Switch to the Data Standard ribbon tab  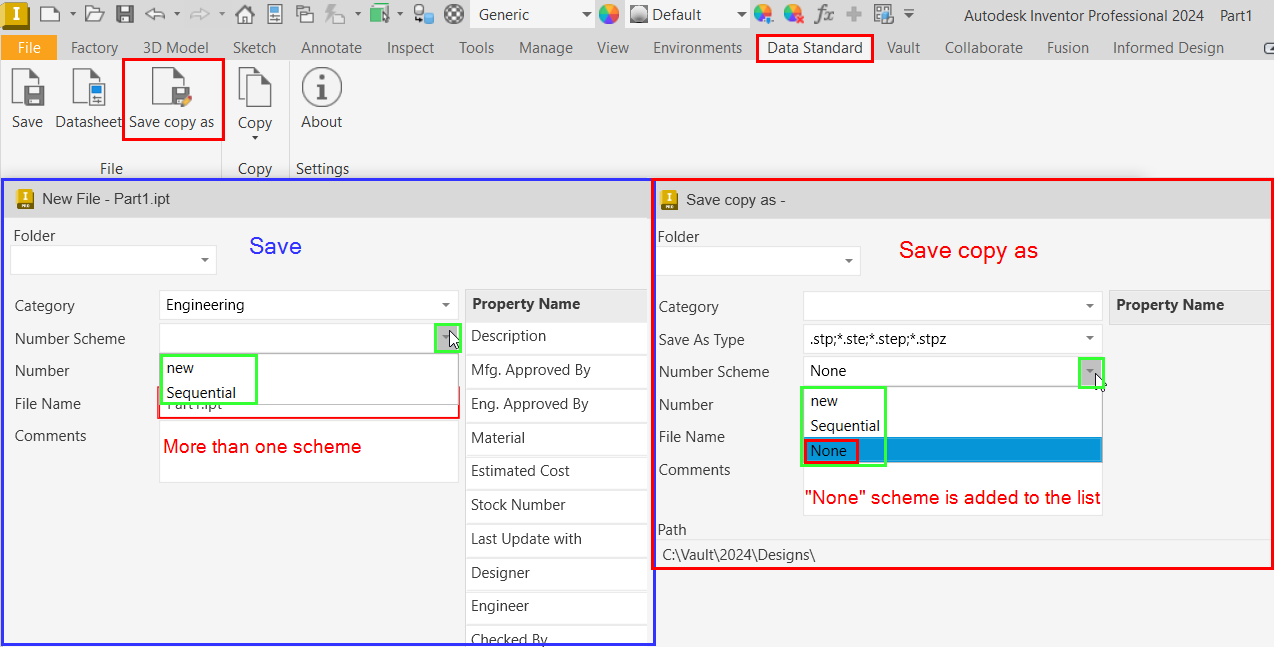point(814,47)
